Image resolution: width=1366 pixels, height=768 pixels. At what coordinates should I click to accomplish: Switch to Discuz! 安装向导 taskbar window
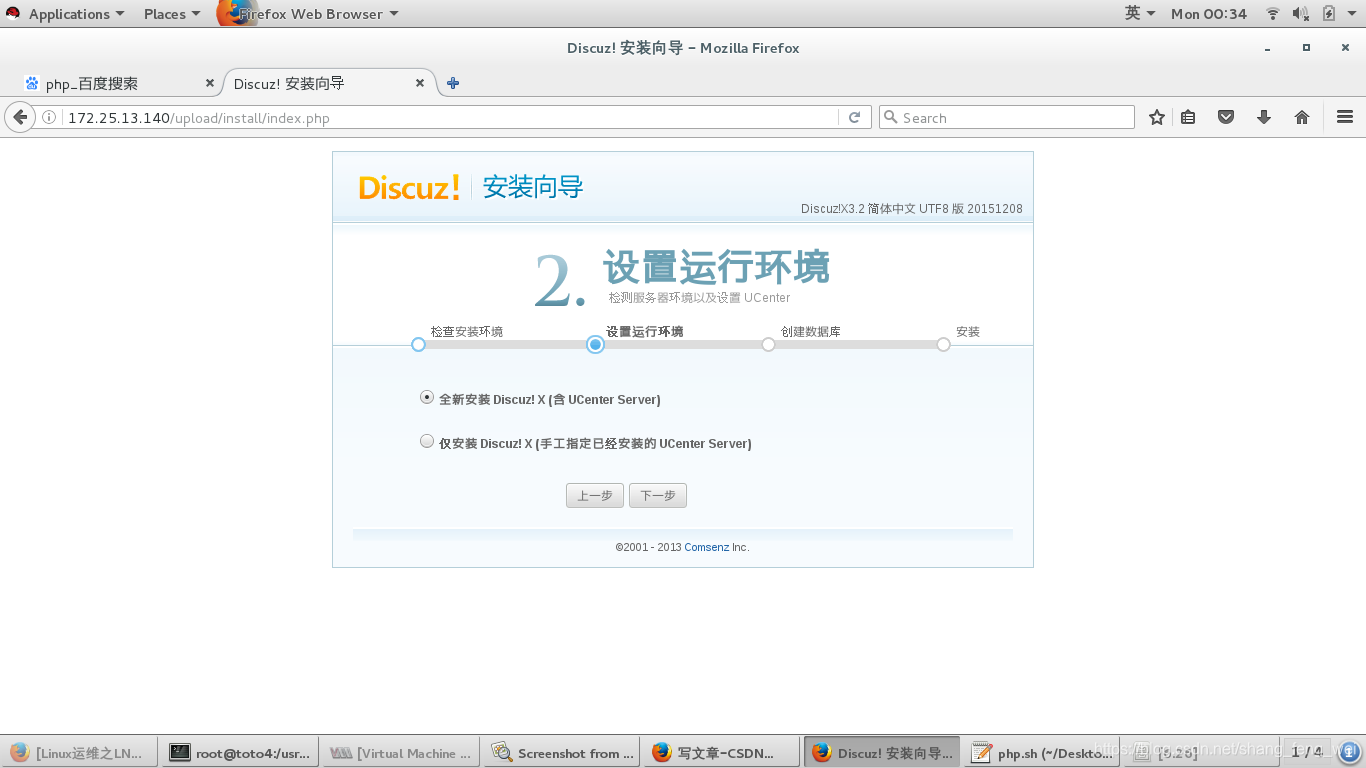[x=883, y=753]
